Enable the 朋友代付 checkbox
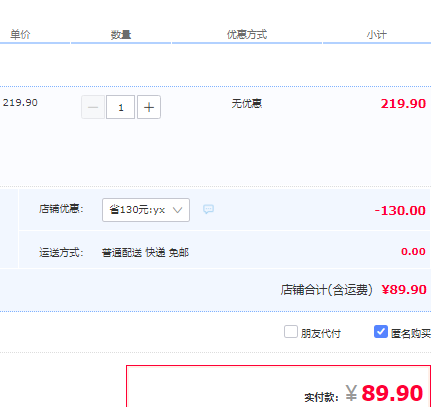437x407 pixels. coord(291,332)
